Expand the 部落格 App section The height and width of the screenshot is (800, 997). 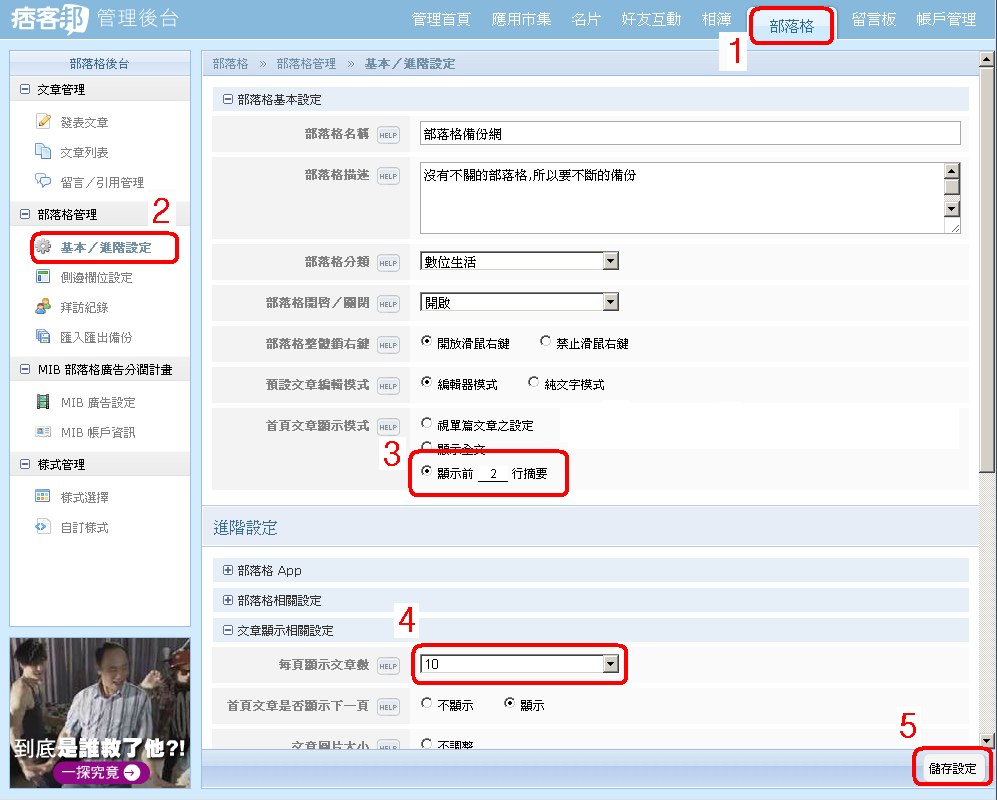pos(228,570)
